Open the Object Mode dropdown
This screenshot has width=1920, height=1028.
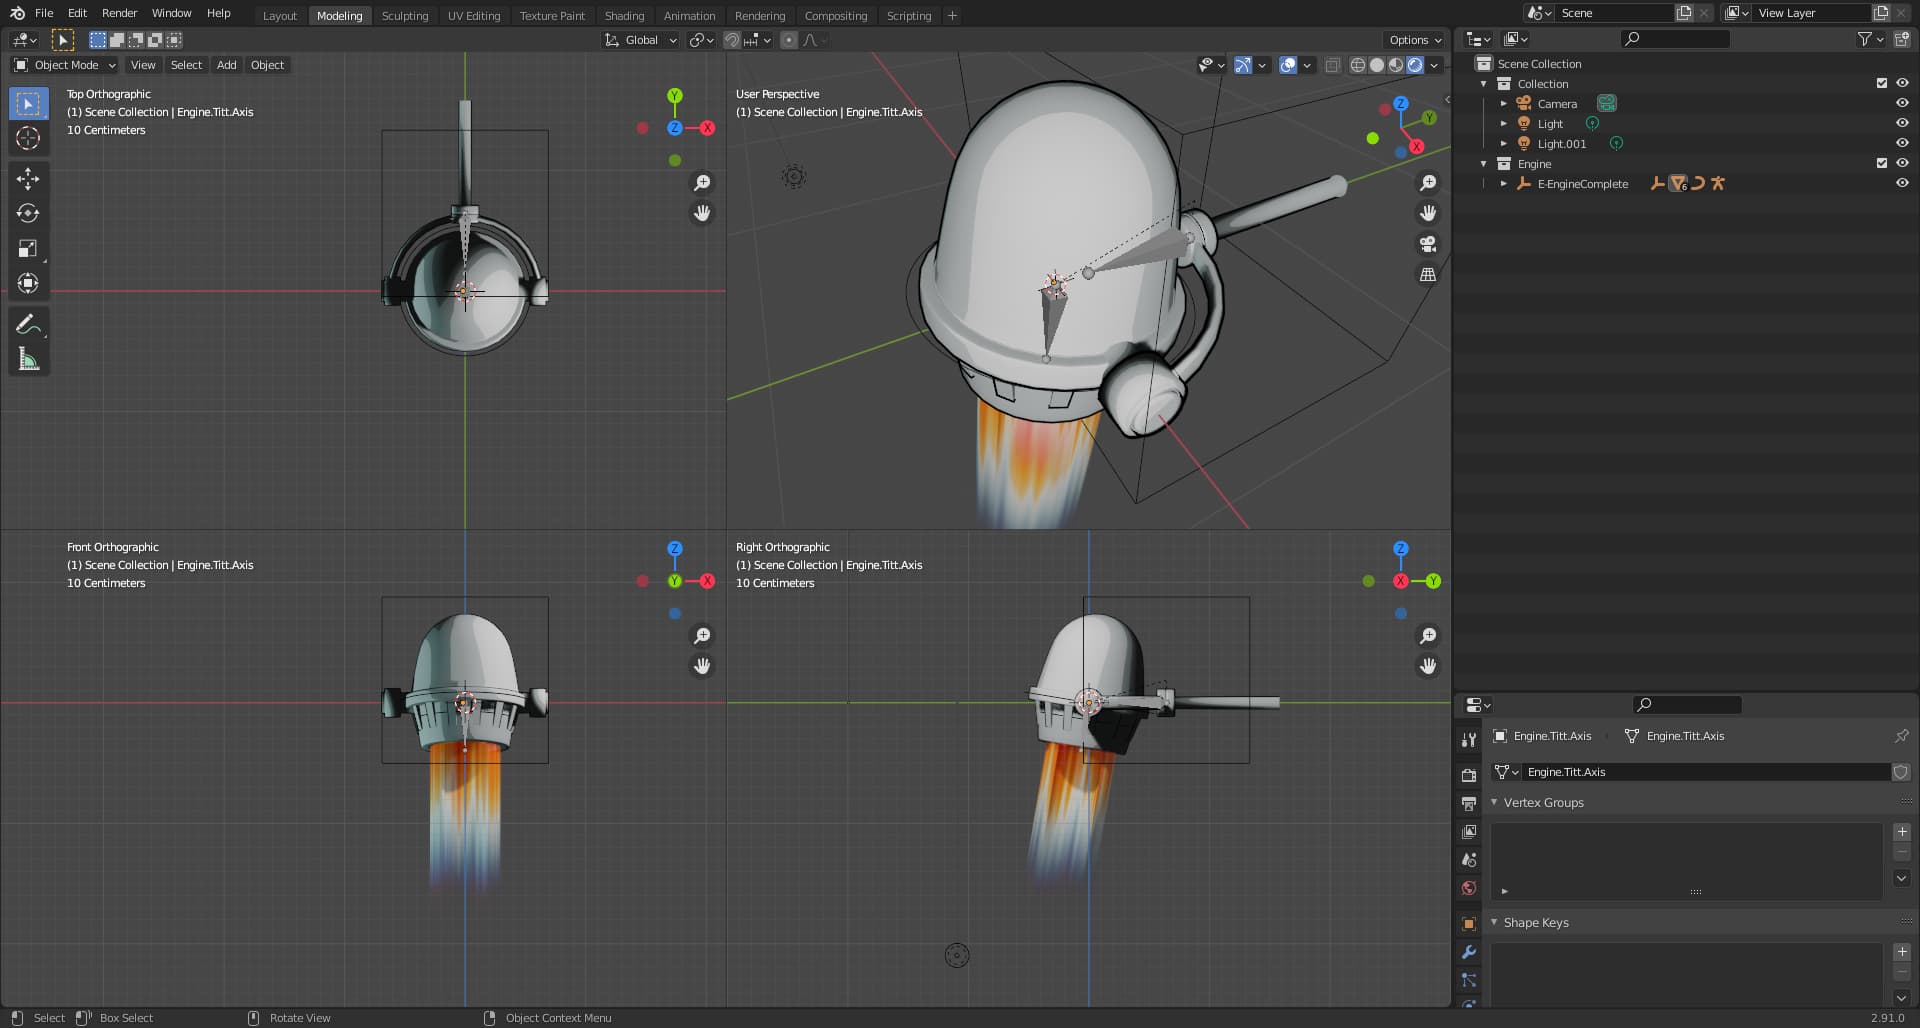tap(65, 65)
